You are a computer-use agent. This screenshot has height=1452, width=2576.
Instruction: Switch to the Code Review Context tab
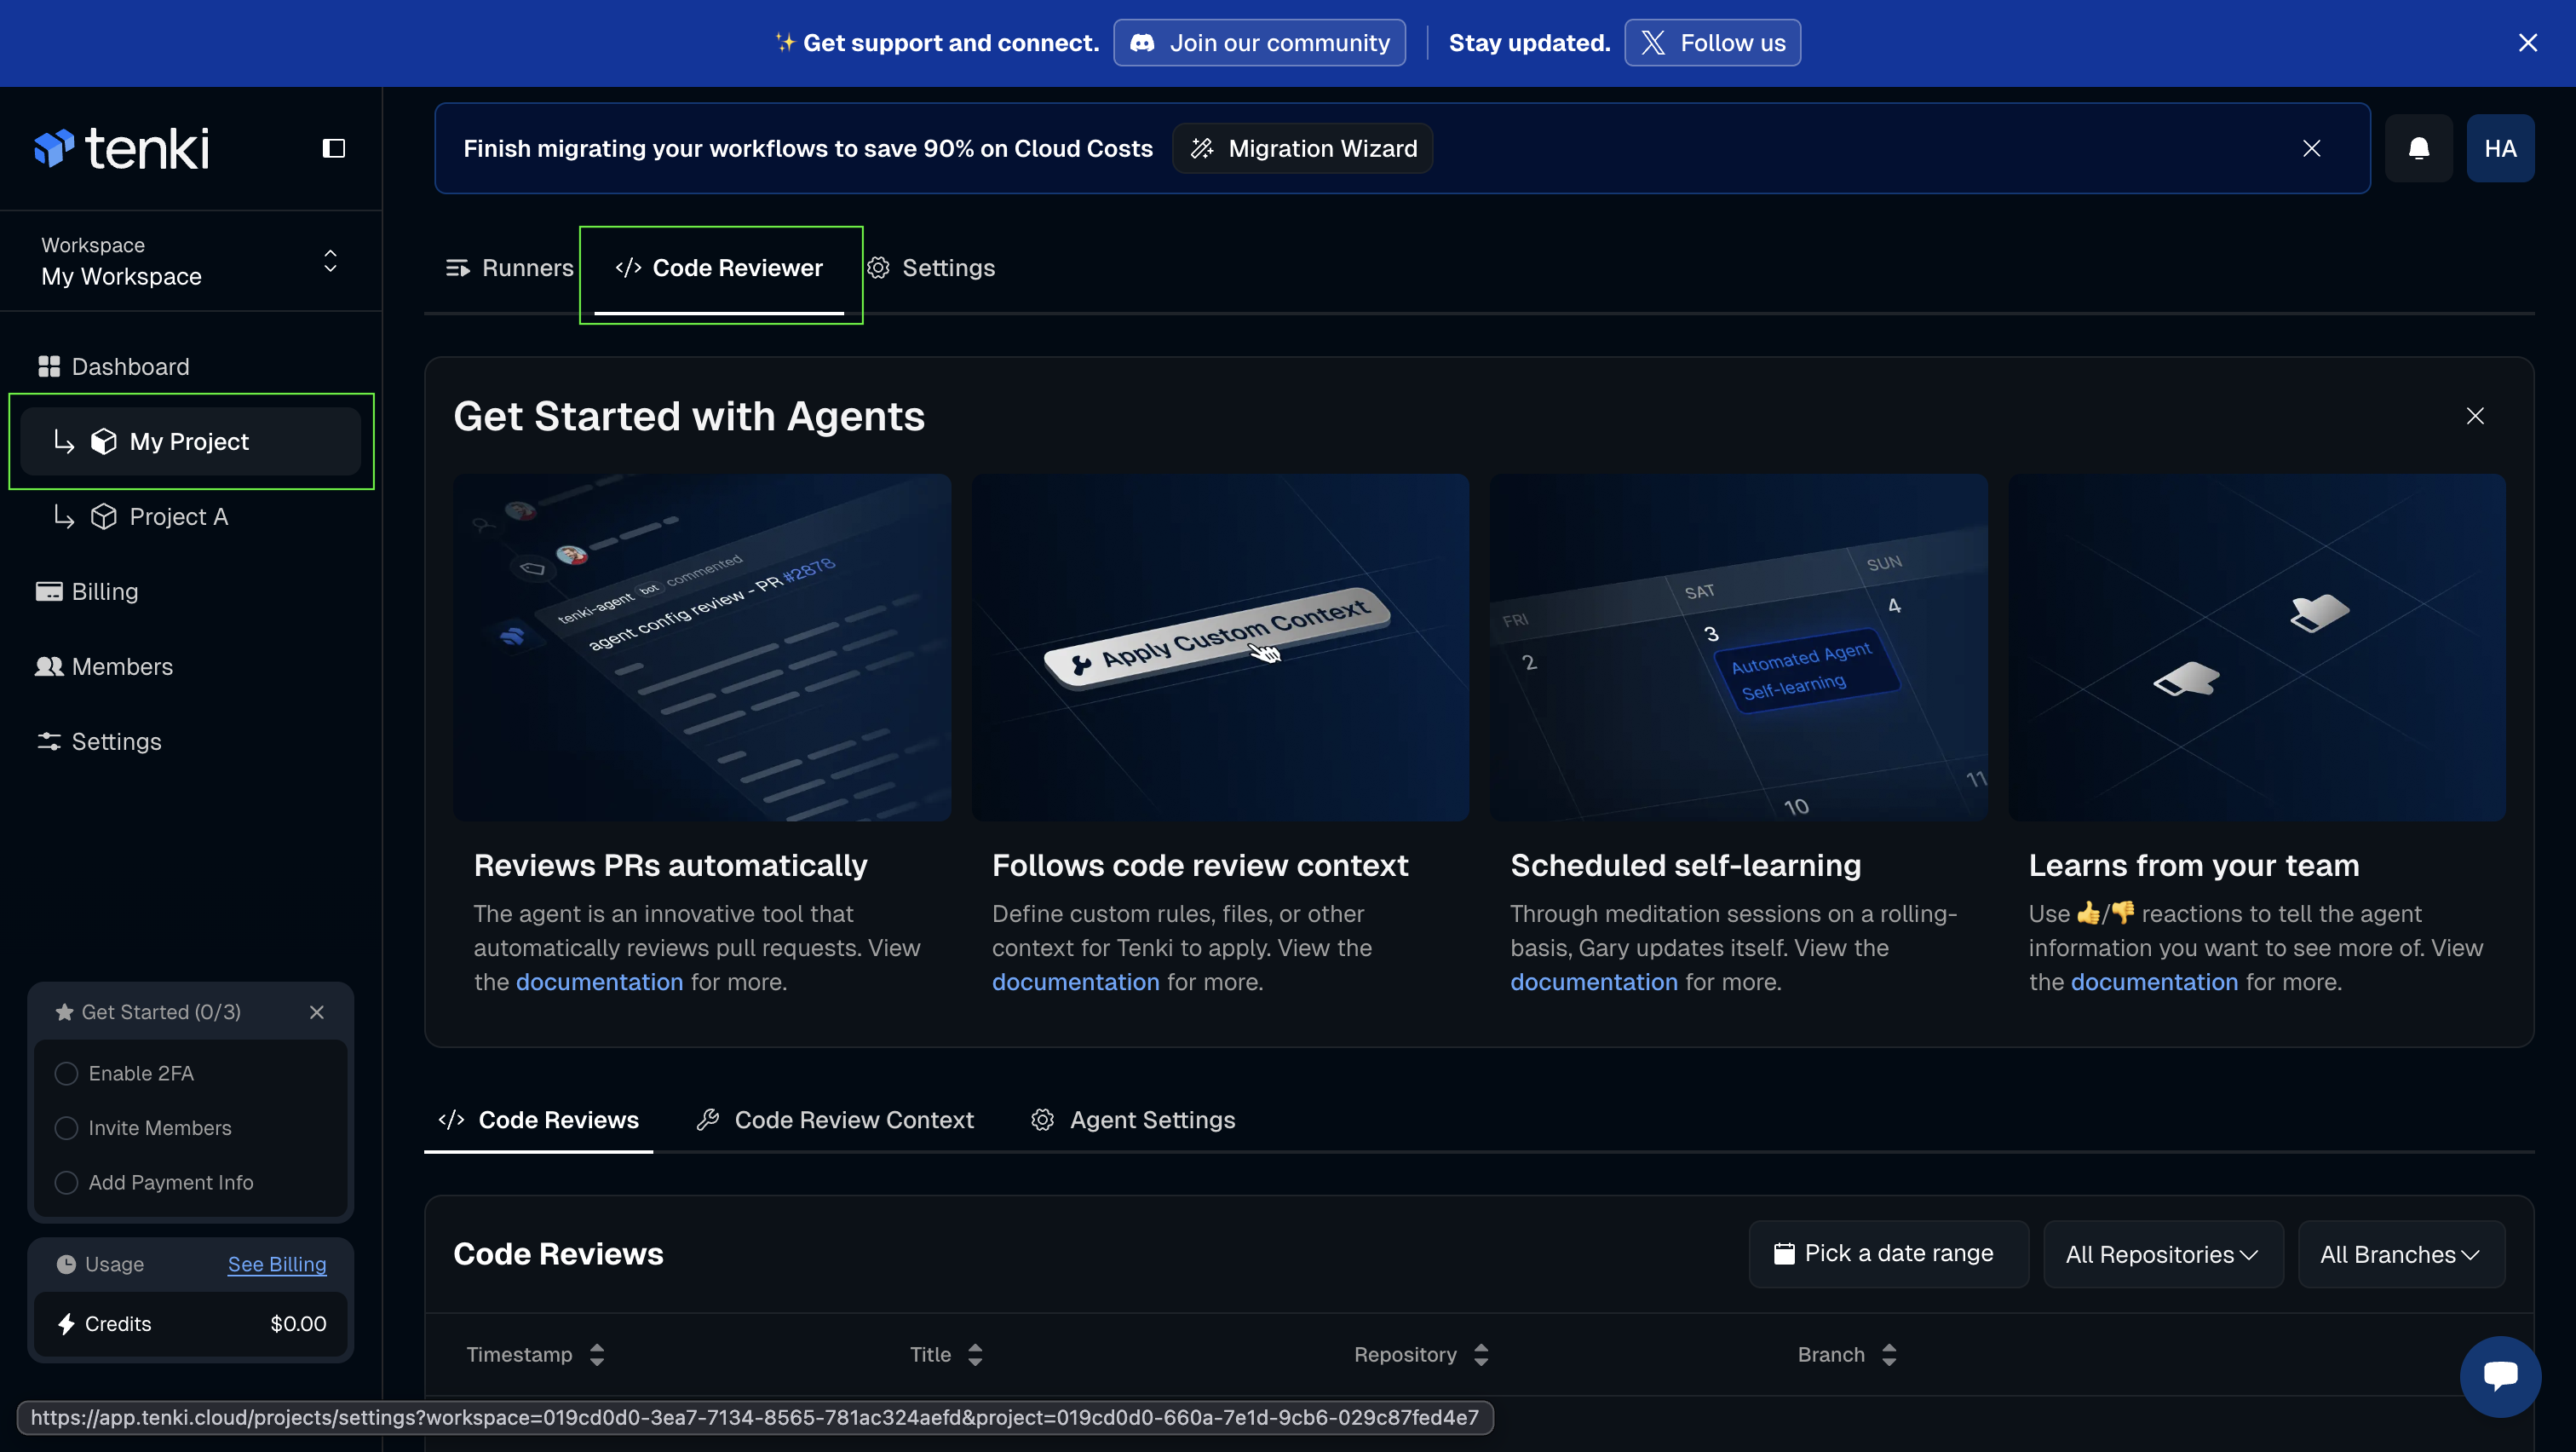pos(835,1120)
